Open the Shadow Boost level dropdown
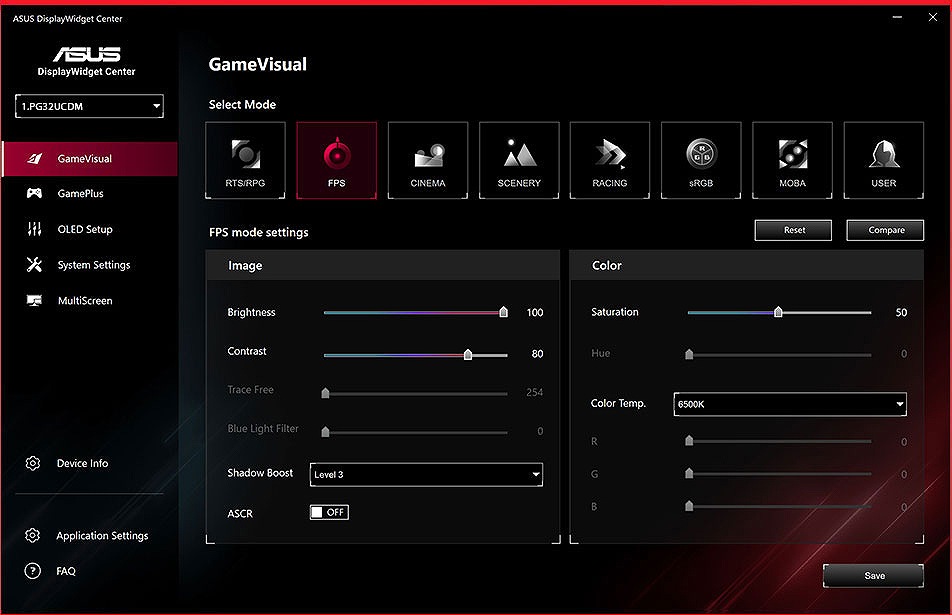Viewport: 952px width, 615px height. (x=426, y=474)
